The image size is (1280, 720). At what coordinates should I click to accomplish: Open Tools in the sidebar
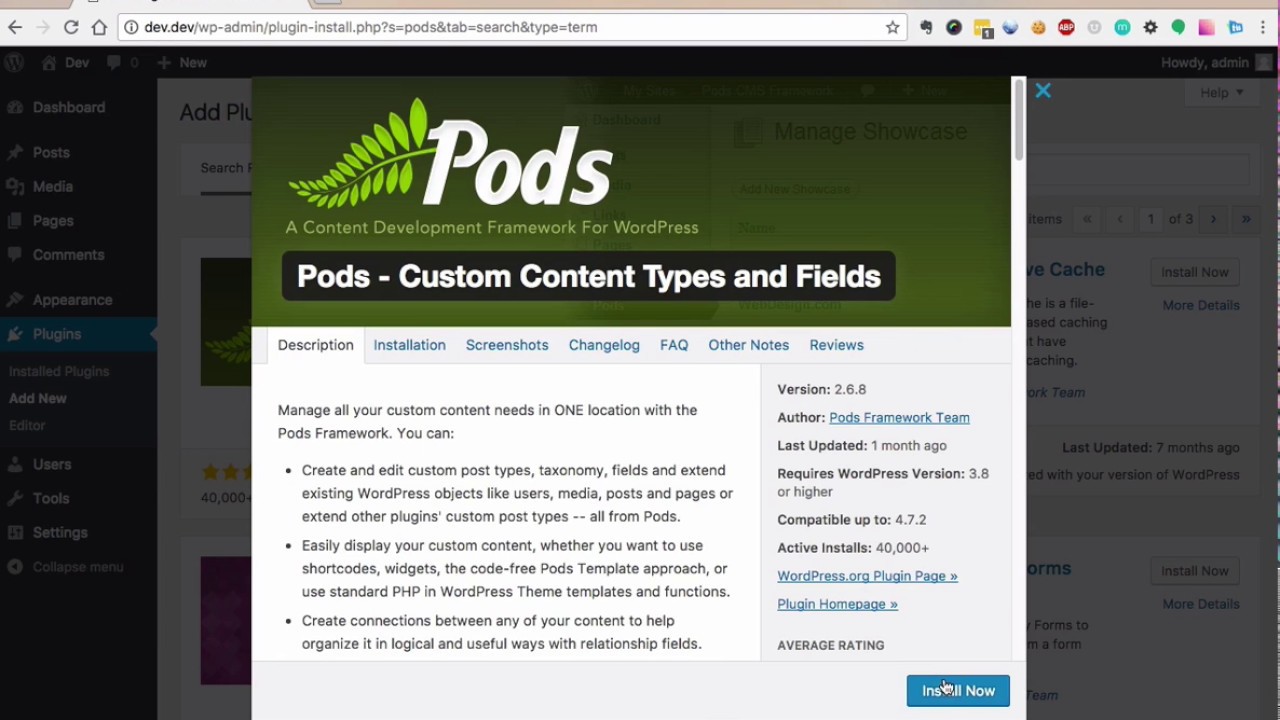(x=51, y=498)
